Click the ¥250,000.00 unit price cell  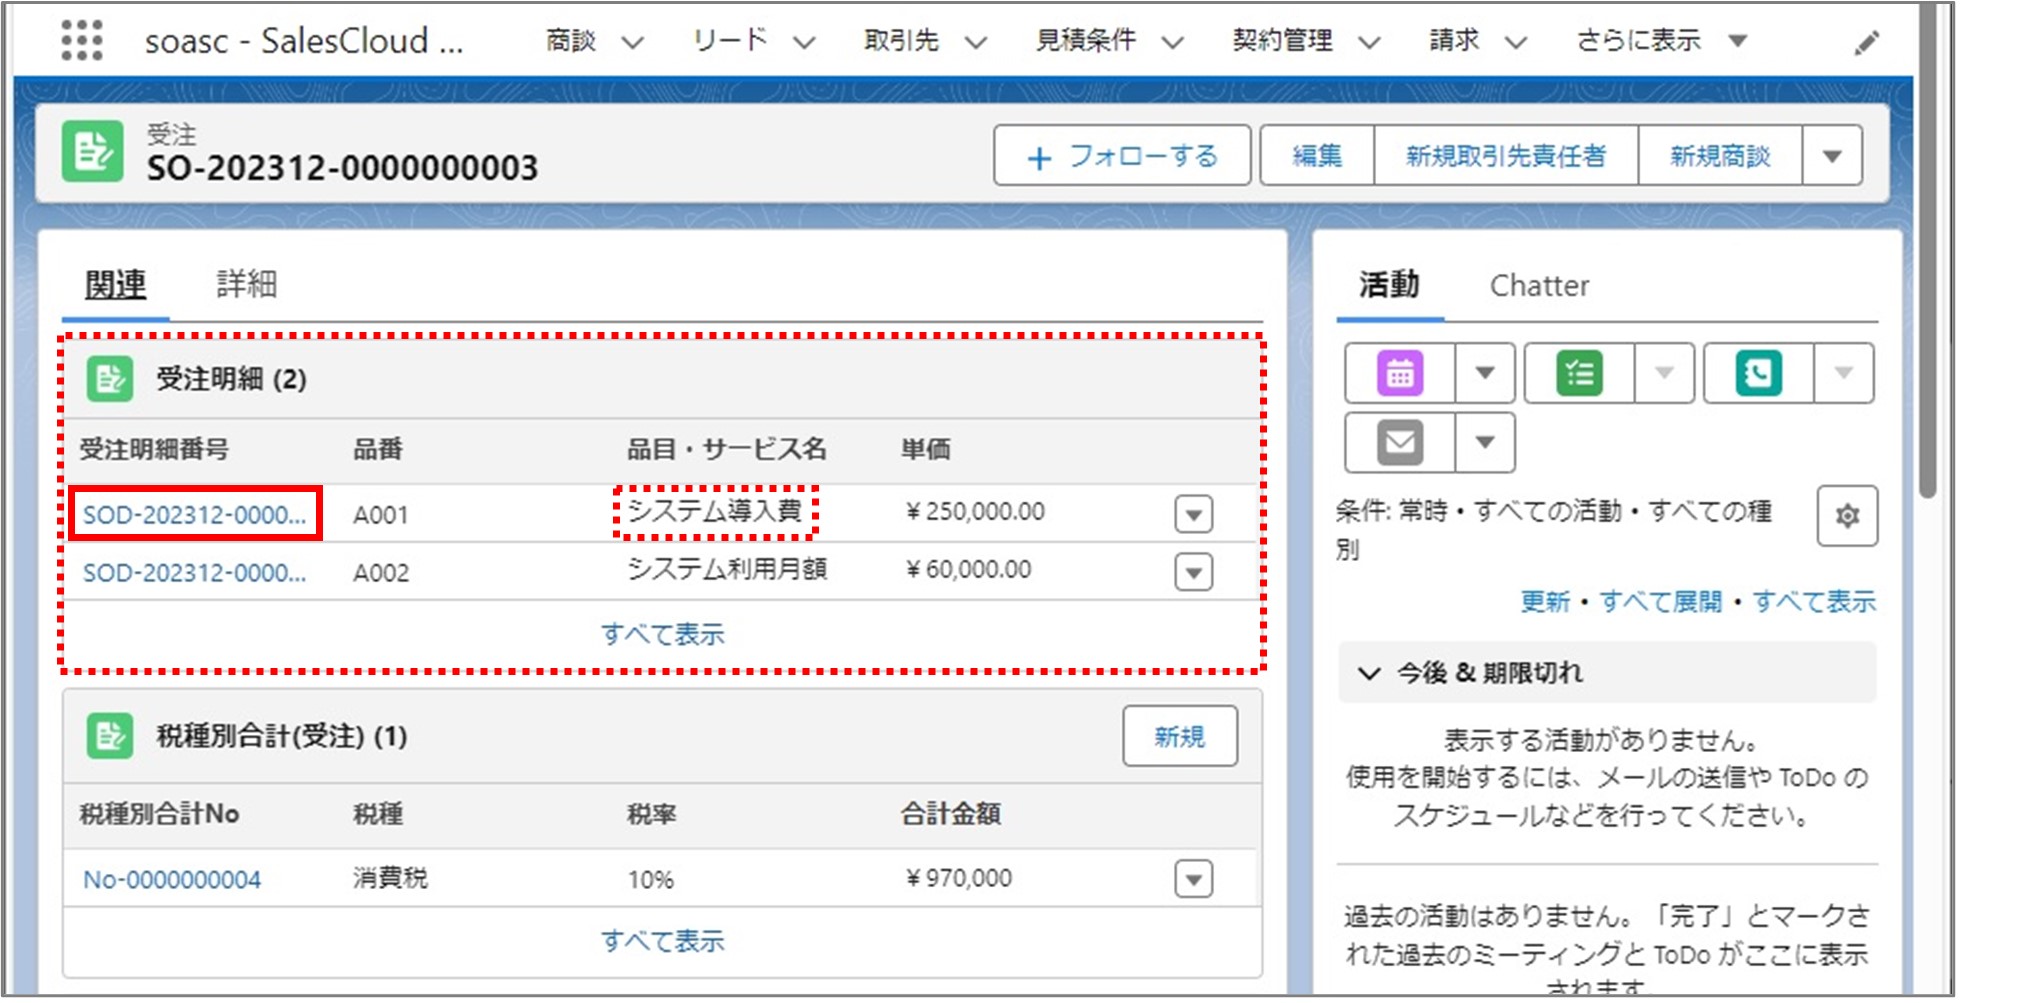click(x=974, y=512)
